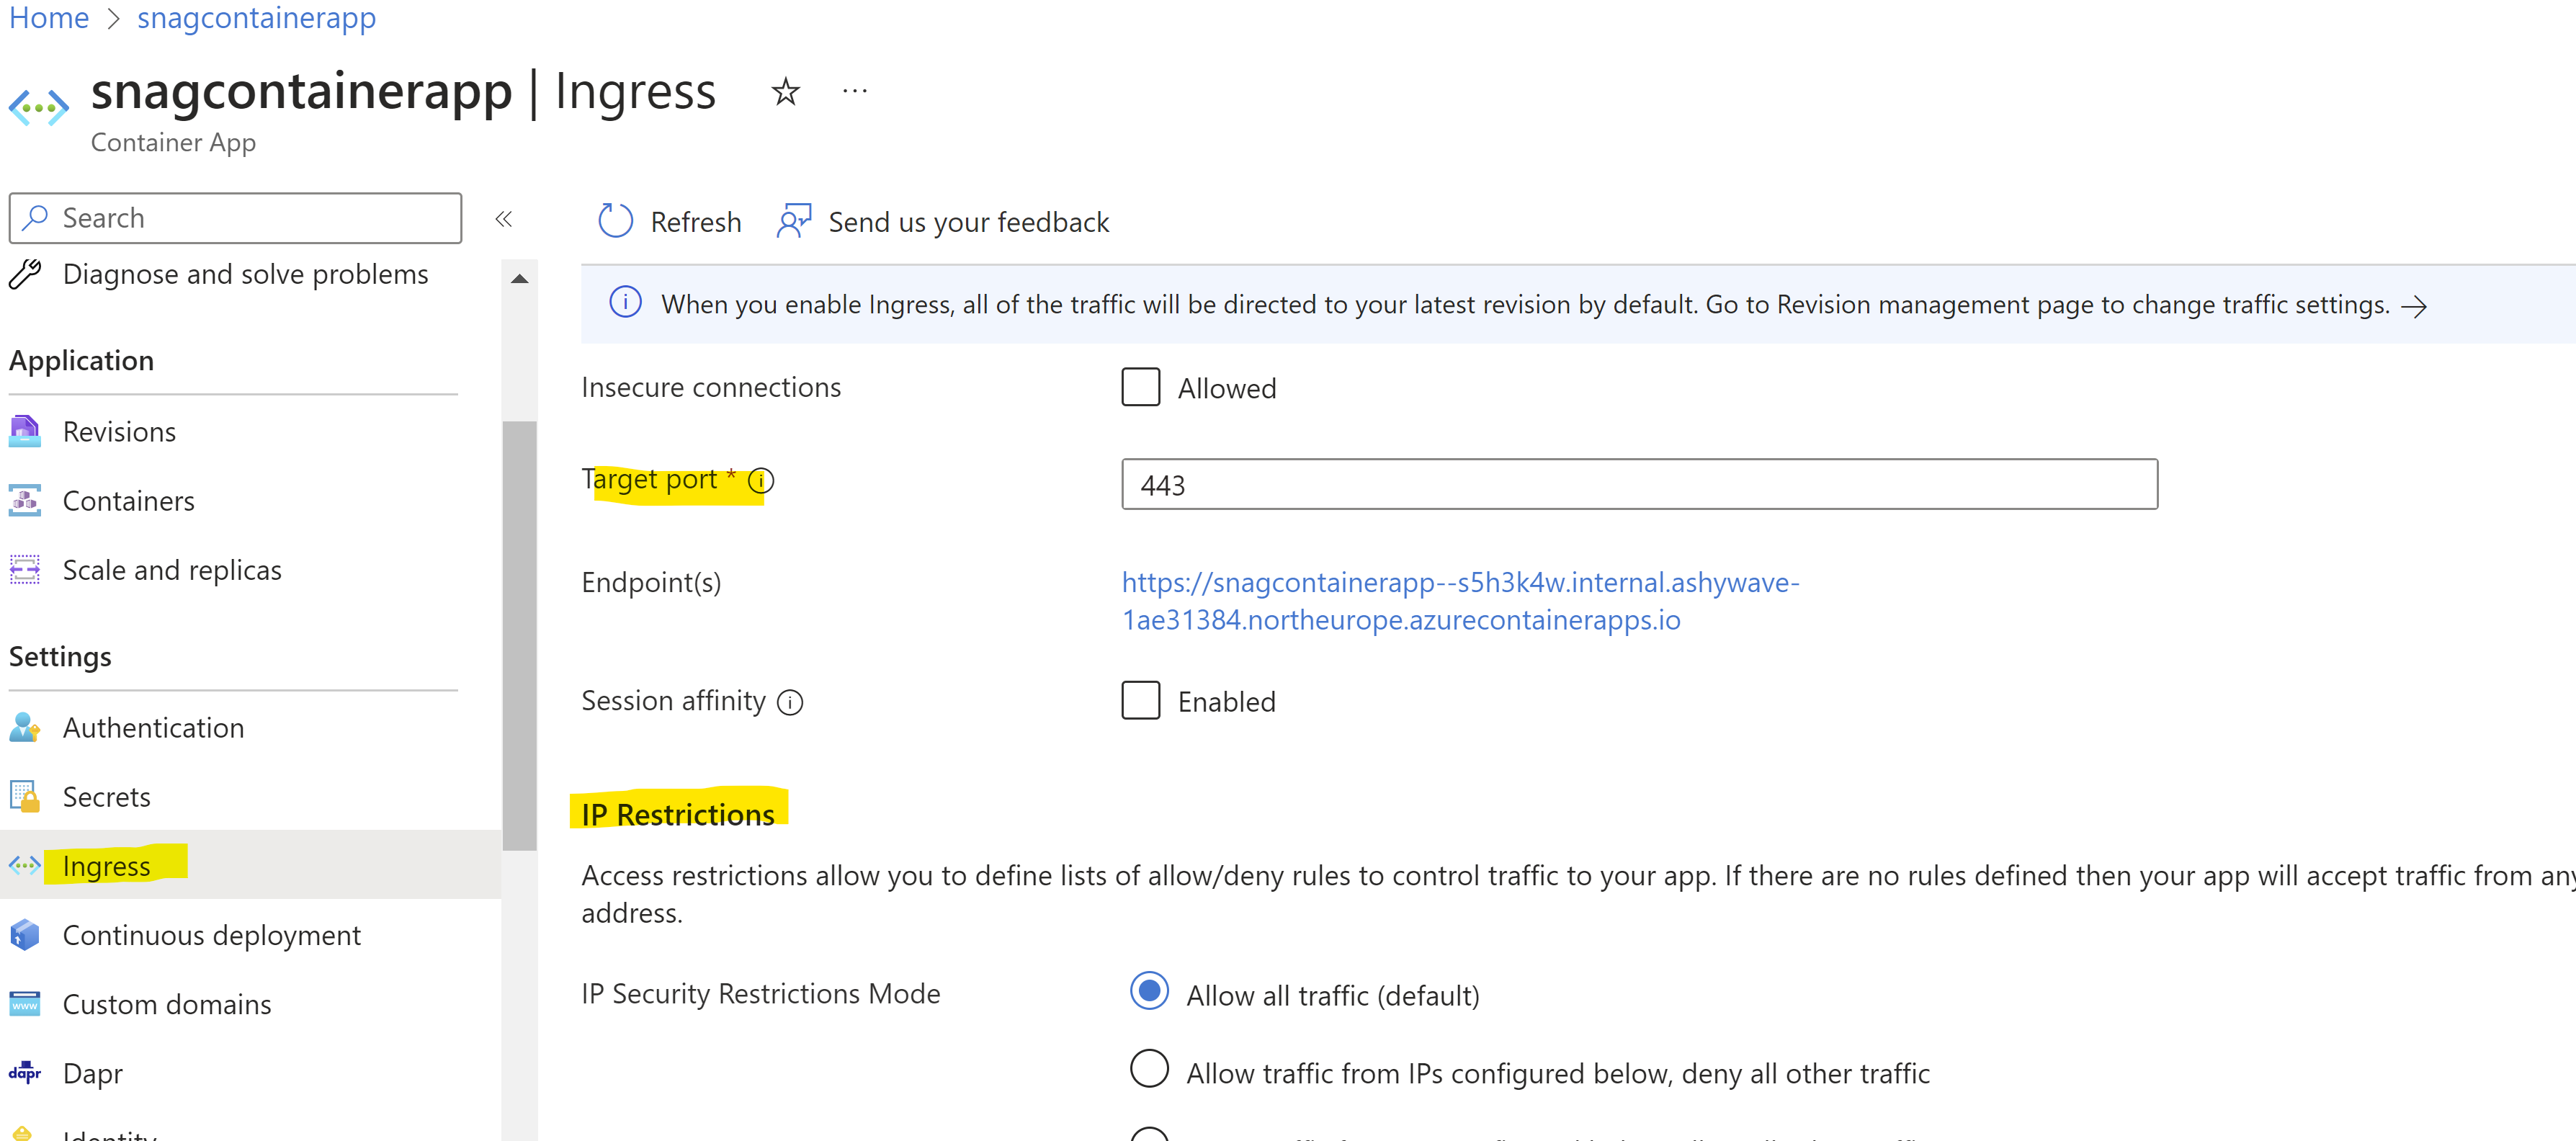The image size is (2576, 1141).
Task: Click the Target port label
Action: [x=650, y=480]
